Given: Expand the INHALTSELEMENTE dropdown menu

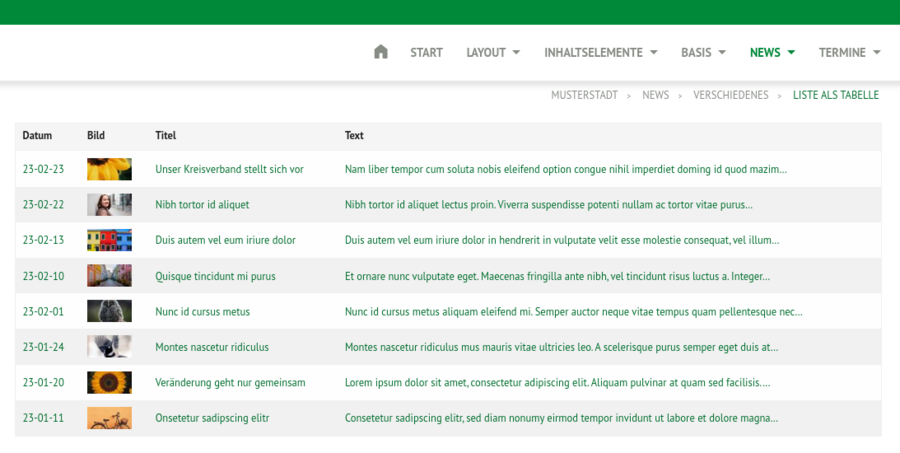Looking at the screenshot, I should (600, 52).
